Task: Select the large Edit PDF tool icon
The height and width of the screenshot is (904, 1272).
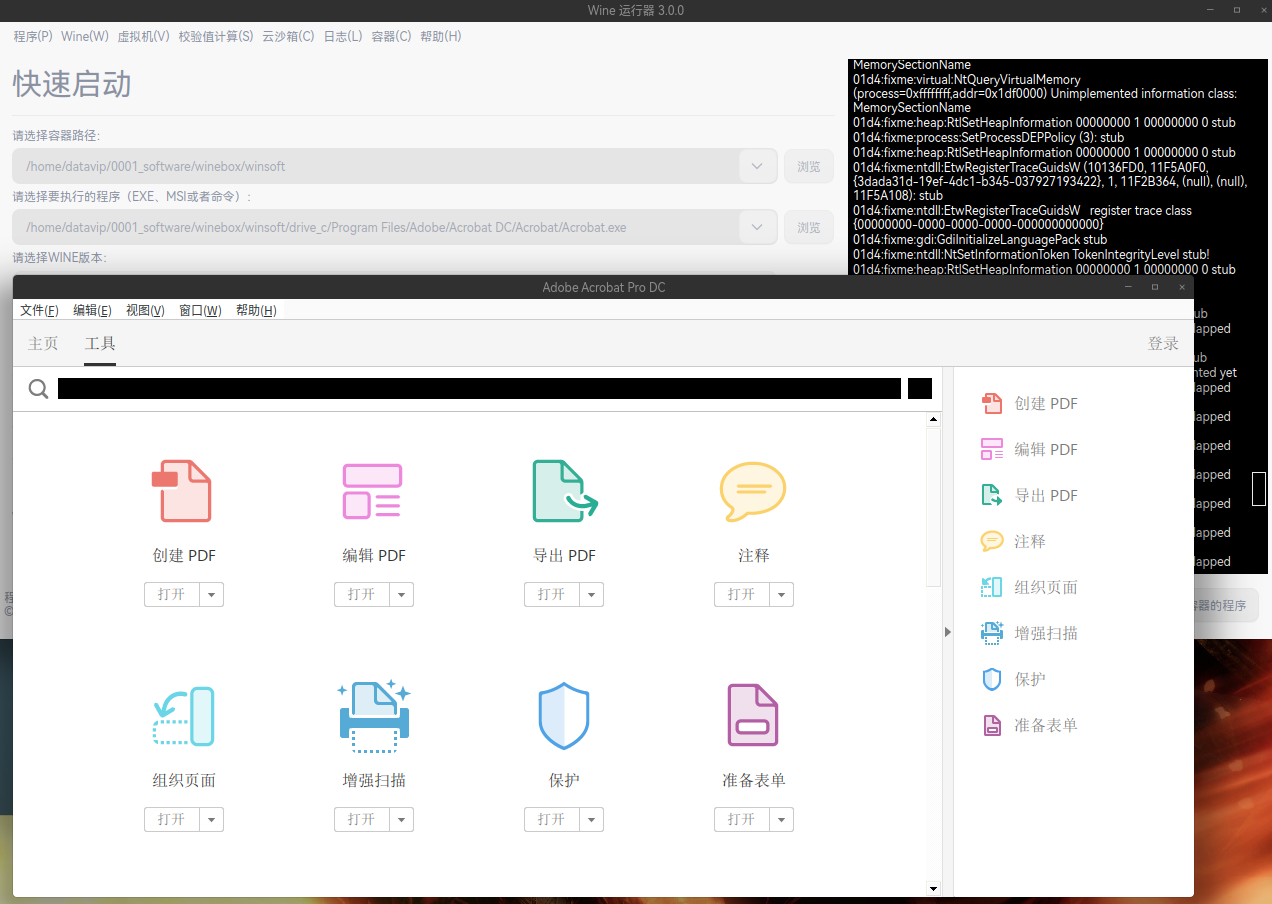Action: point(373,491)
